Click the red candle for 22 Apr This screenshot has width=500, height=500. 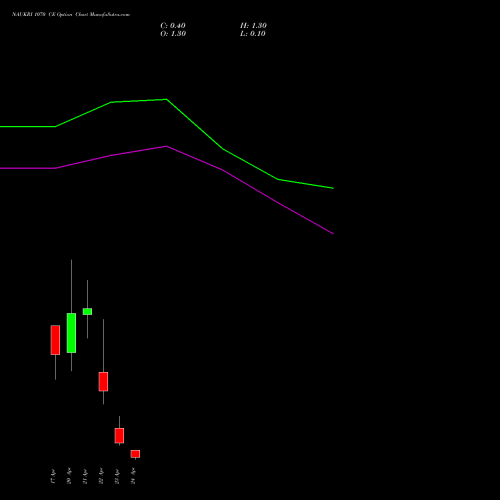coord(103,382)
